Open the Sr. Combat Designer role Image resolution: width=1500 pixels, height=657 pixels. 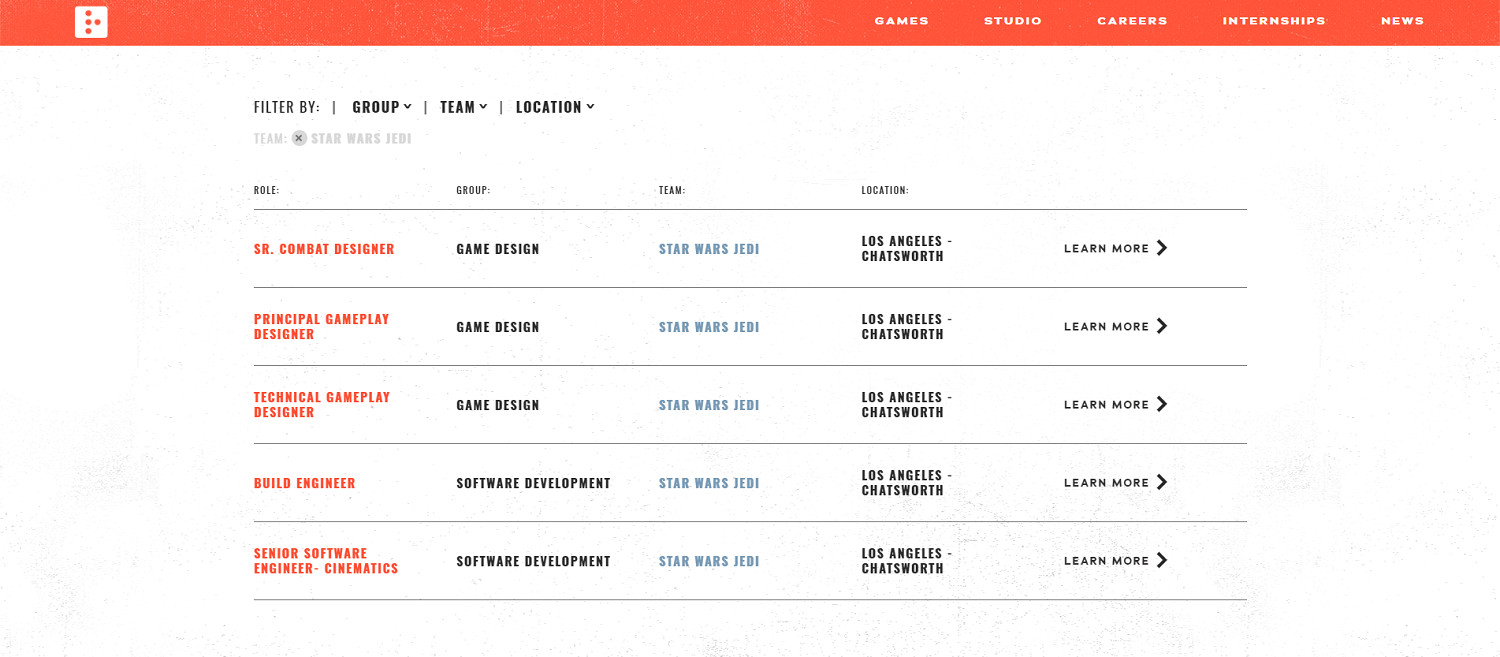tap(324, 249)
